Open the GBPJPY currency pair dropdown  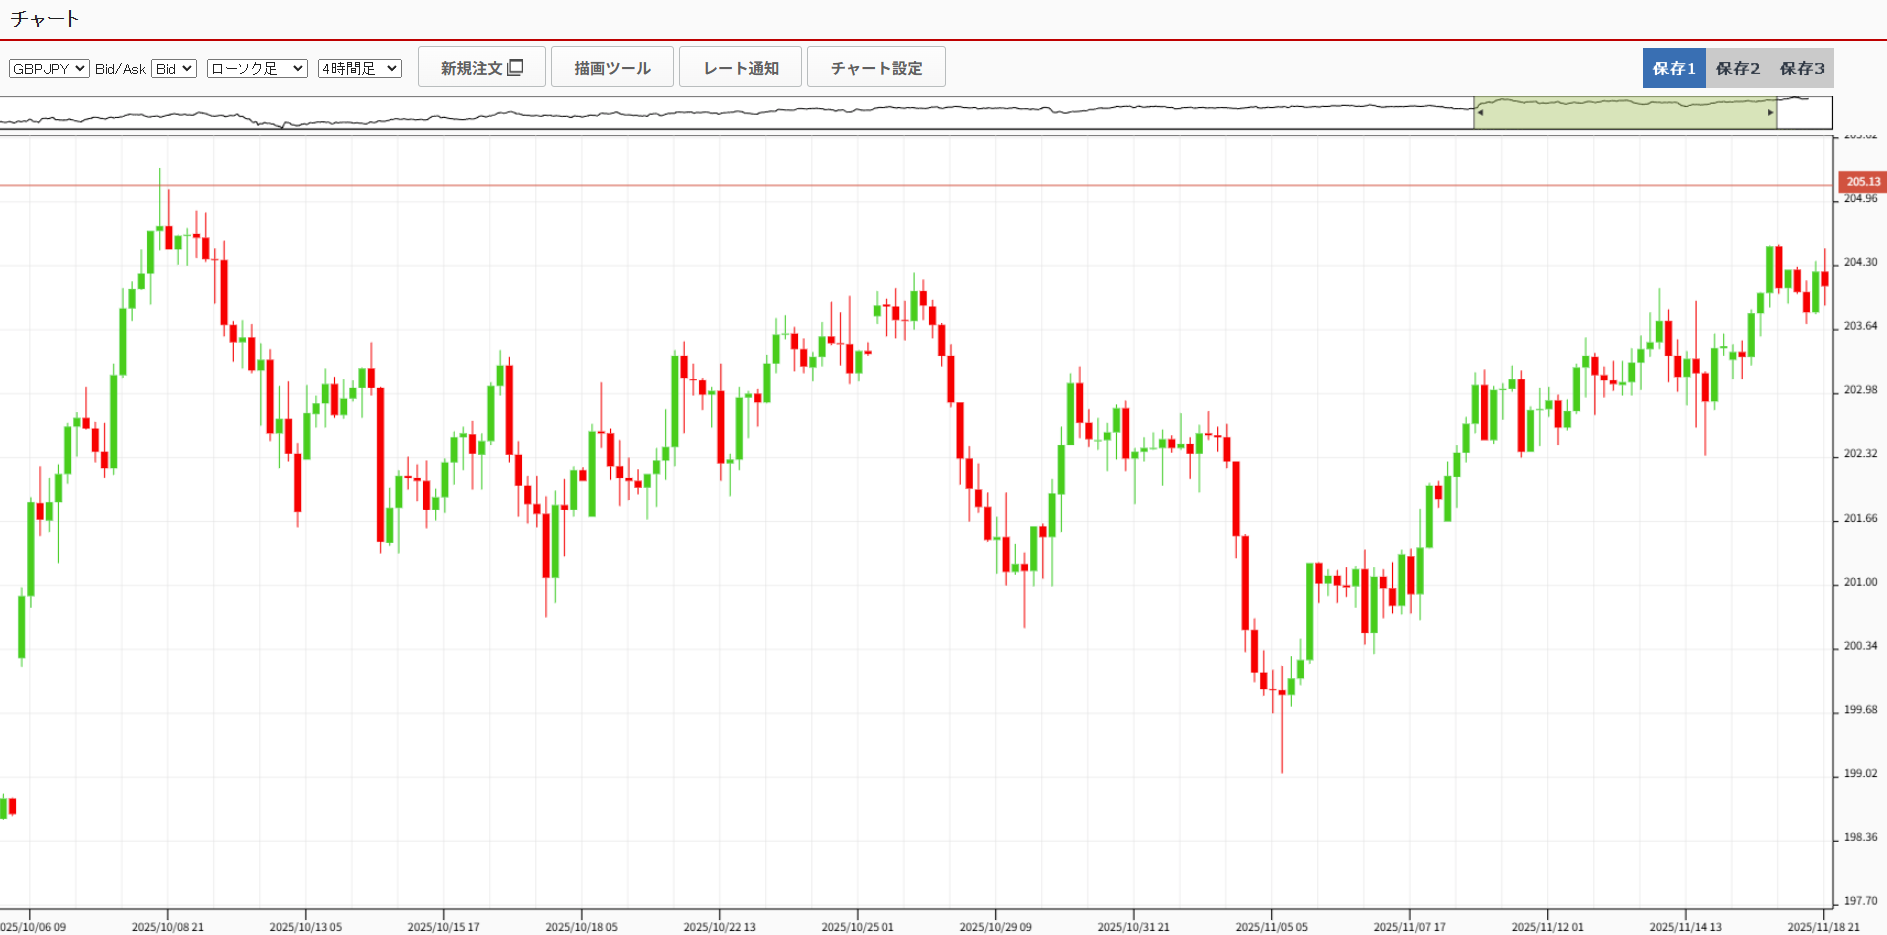(49, 68)
